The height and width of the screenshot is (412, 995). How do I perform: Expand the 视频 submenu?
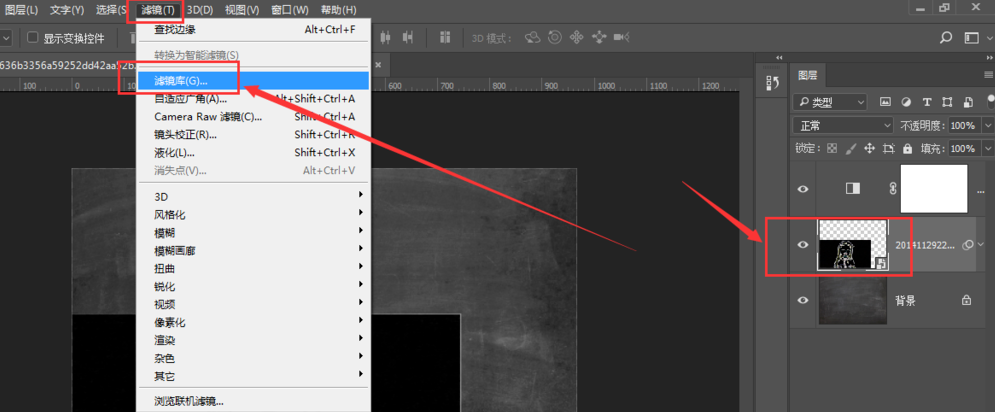click(254, 304)
